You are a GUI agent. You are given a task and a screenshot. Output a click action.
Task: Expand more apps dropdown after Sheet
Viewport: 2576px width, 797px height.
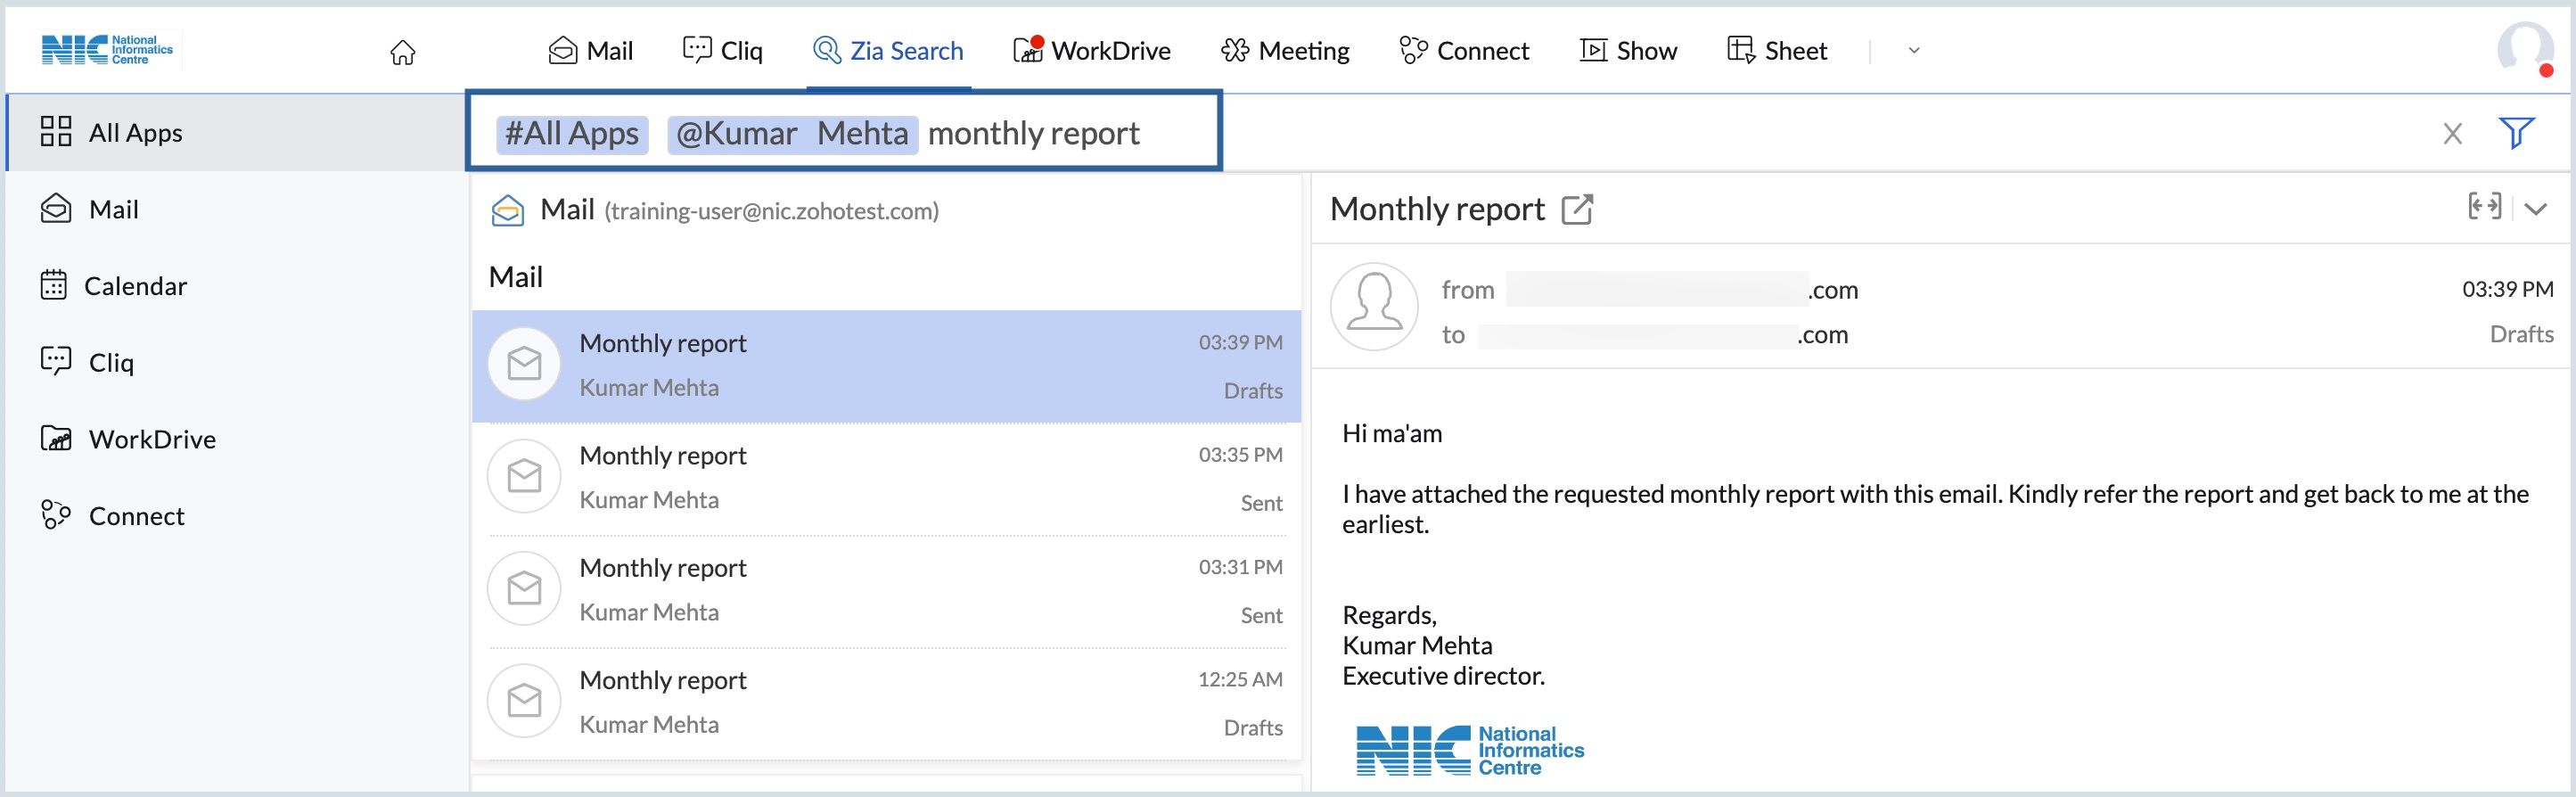(1913, 51)
